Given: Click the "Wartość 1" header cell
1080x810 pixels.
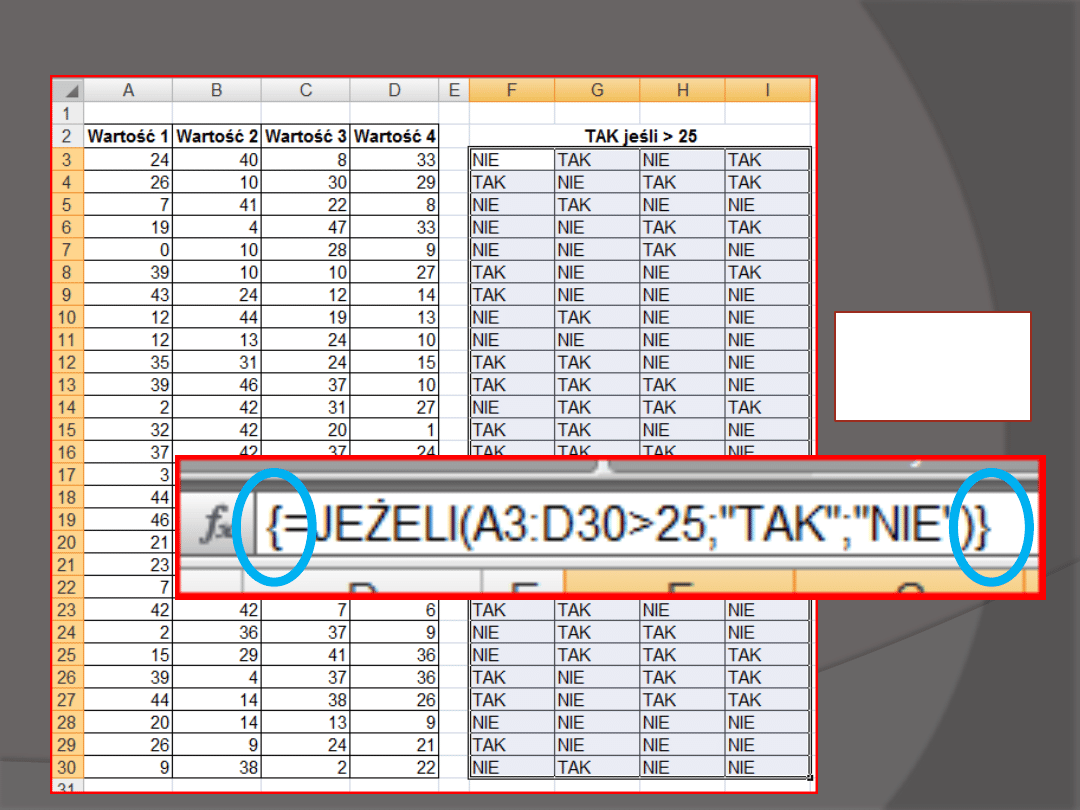Looking at the screenshot, I should pyautogui.click(x=128, y=137).
